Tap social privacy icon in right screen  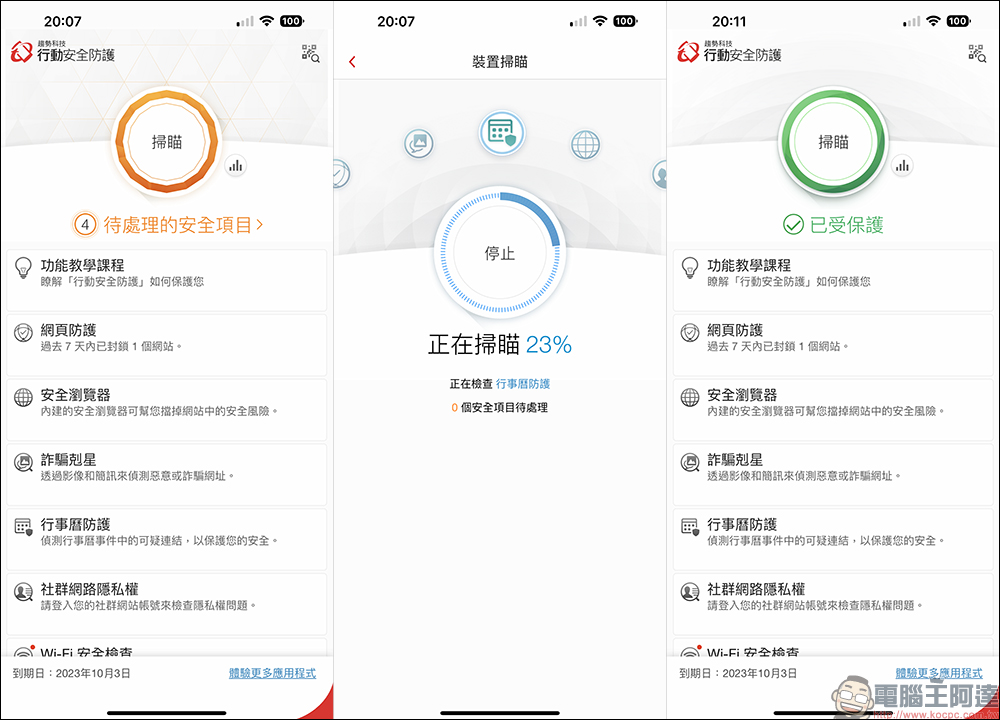pos(690,592)
